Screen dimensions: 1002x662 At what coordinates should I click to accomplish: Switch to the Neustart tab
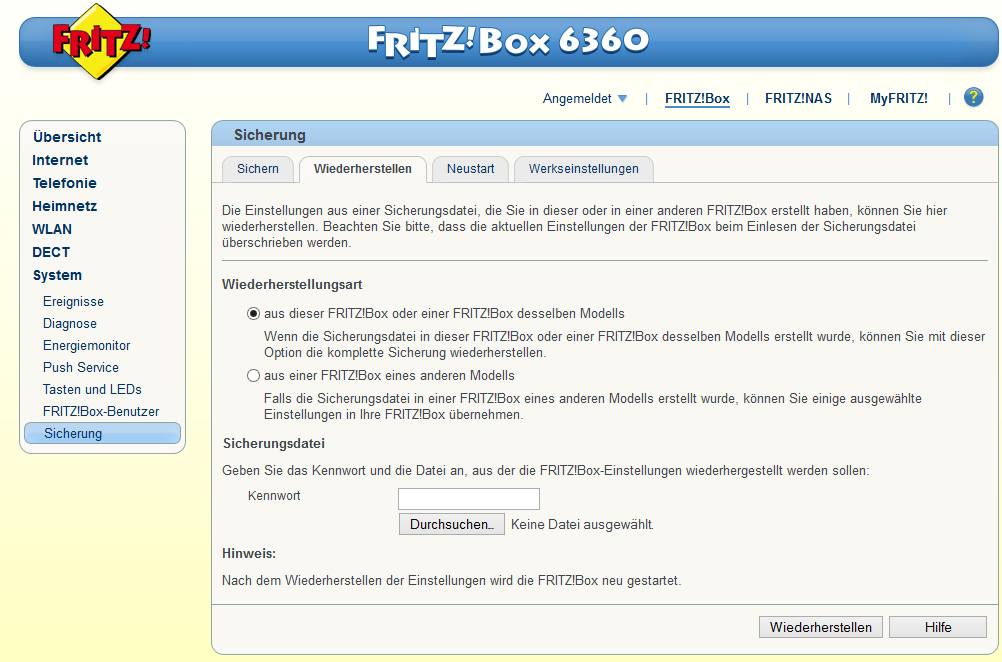(470, 169)
